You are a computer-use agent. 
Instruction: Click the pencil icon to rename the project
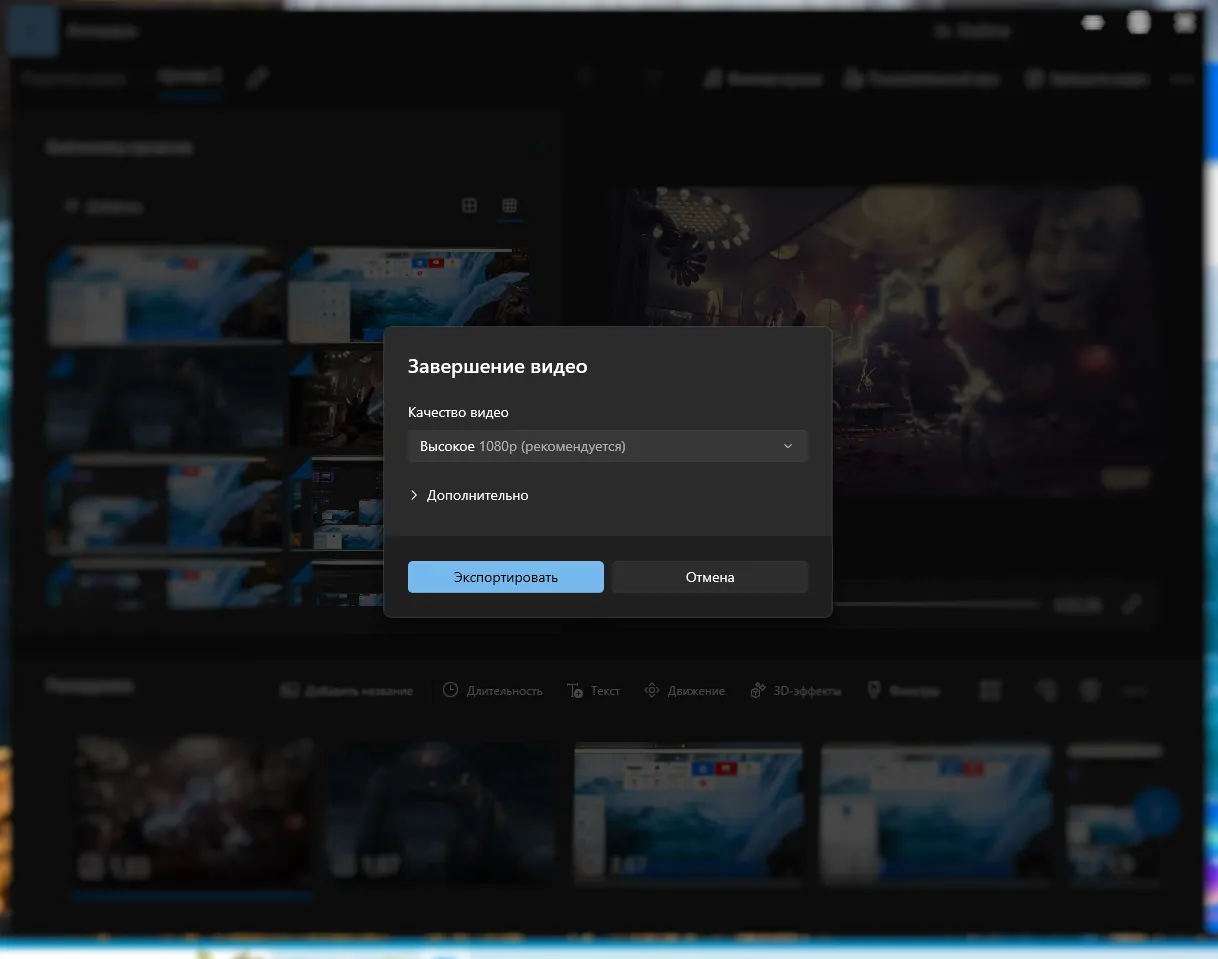click(257, 78)
